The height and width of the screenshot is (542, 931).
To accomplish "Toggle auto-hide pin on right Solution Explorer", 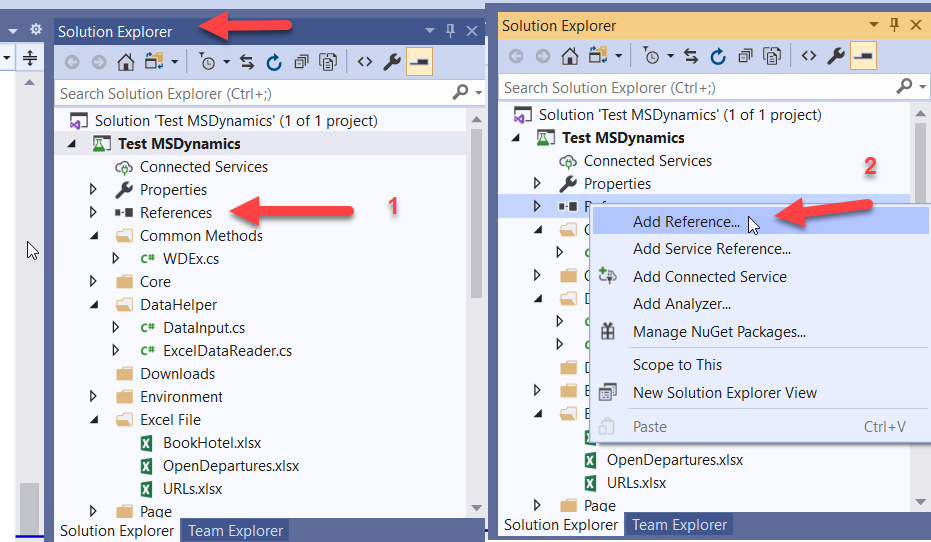I will click(x=895, y=25).
